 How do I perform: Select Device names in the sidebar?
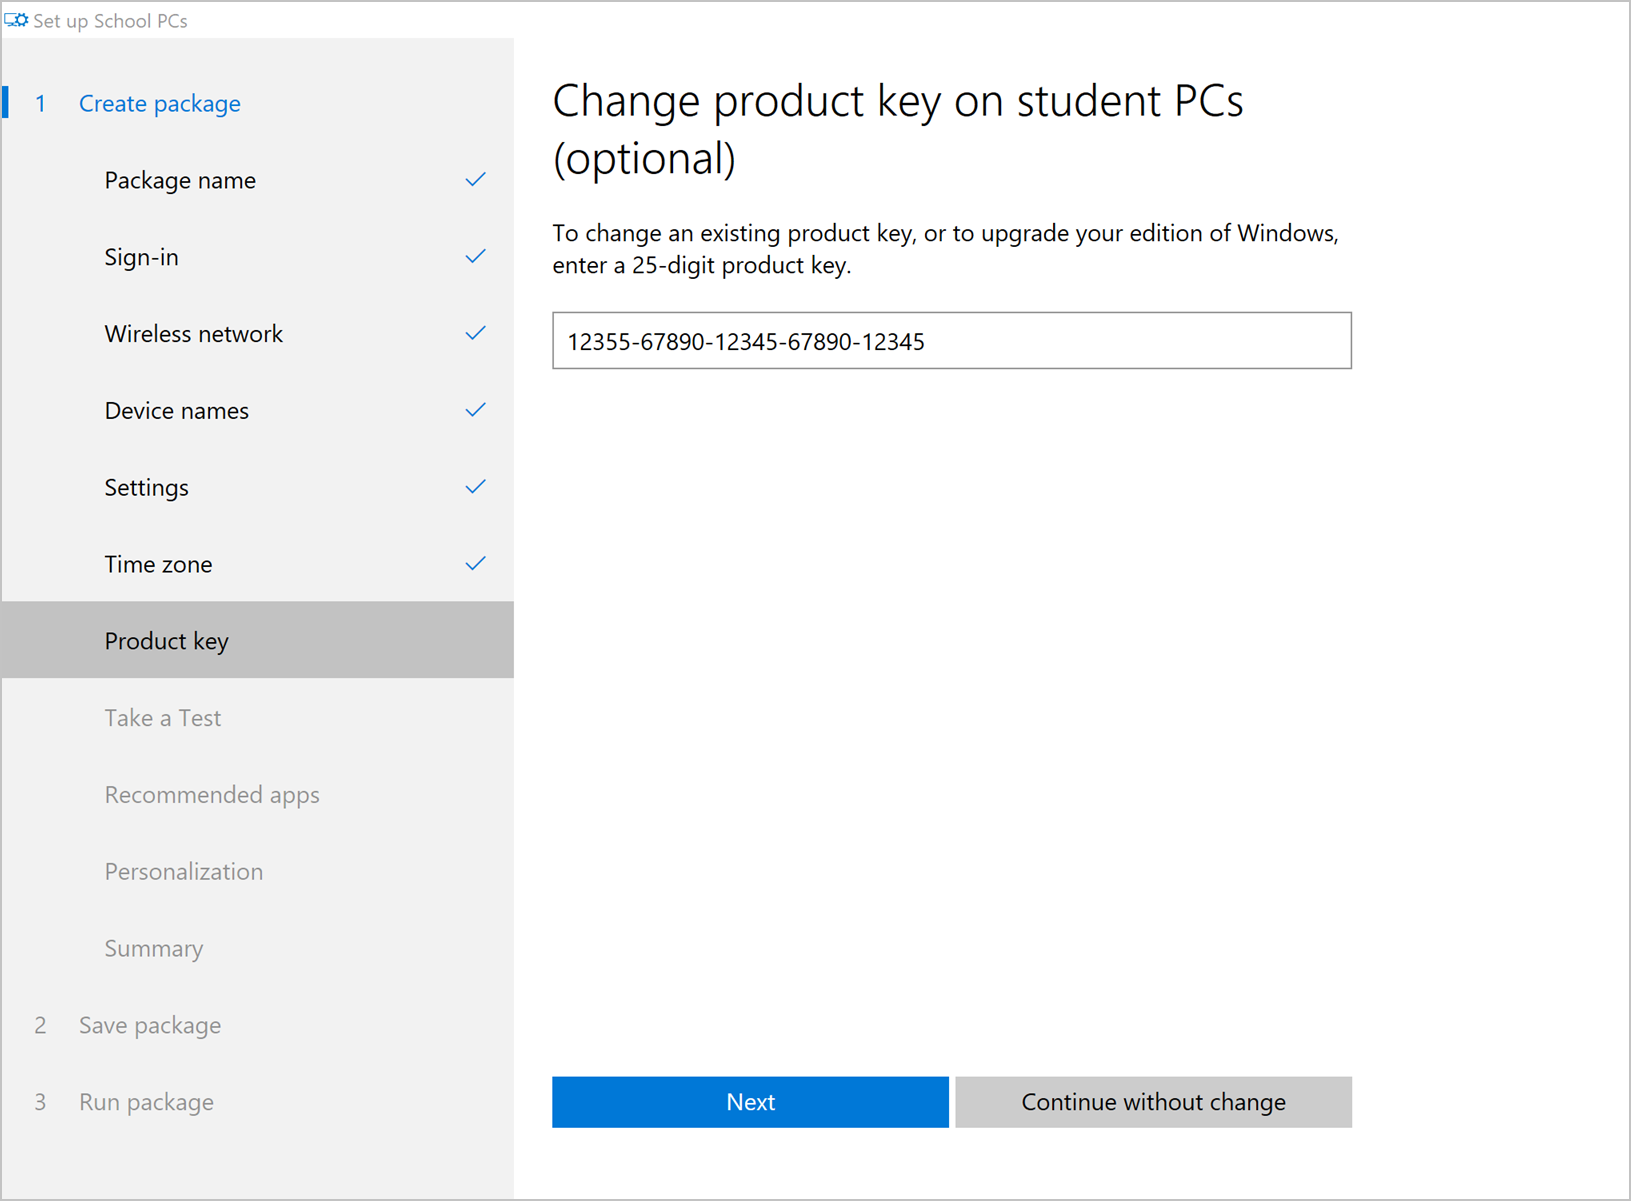pyautogui.click(x=177, y=411)
